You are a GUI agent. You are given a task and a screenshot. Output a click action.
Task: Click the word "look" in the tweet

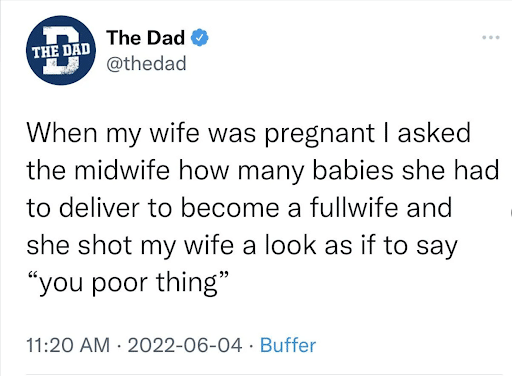click(x=290, y=245)
